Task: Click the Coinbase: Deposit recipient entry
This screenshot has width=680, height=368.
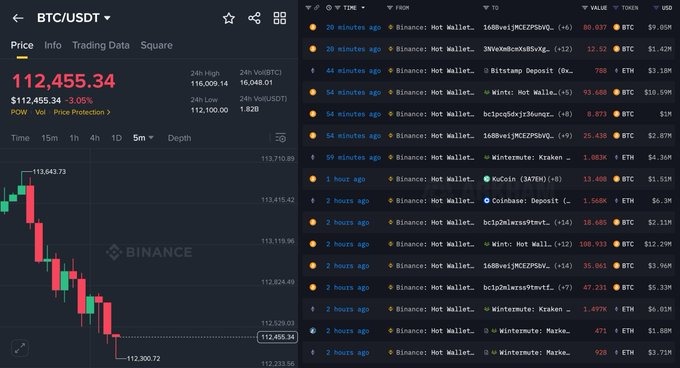Action: point(531,201)
